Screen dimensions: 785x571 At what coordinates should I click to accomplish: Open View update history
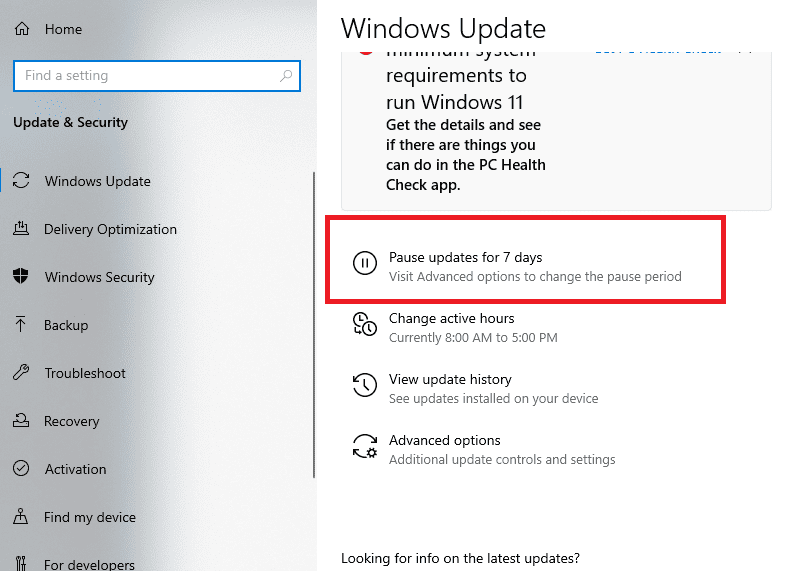pyautogui.click(x=450, y=379)
